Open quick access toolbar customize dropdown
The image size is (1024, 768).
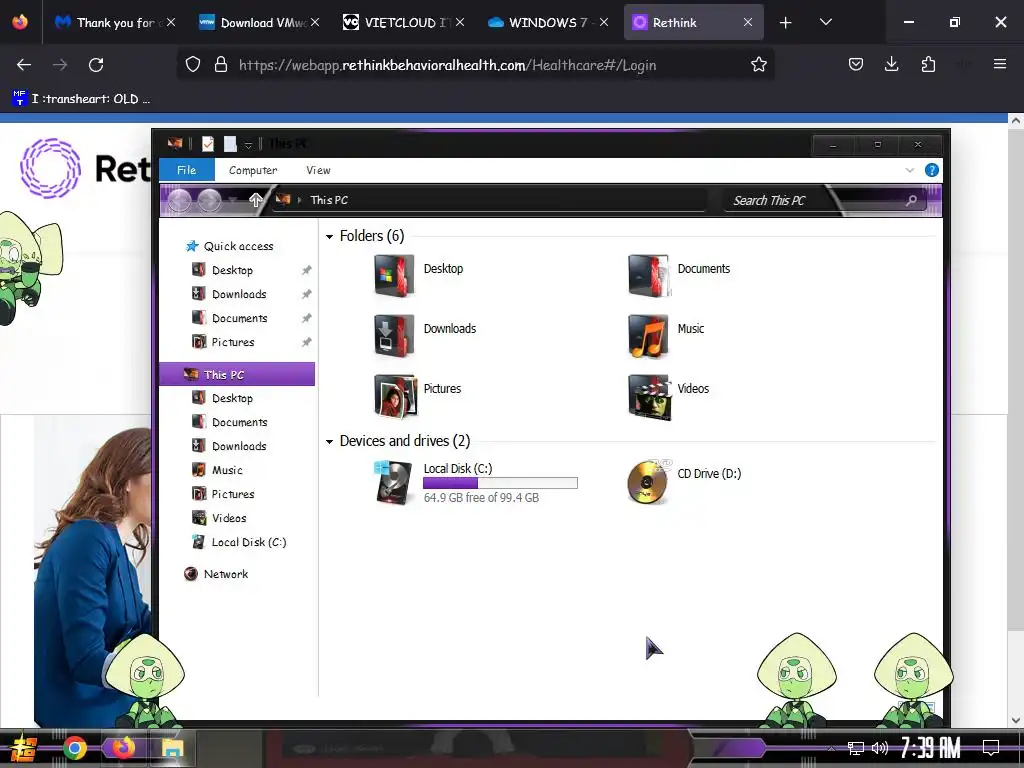pyautogui.click(x=248, y=144)
